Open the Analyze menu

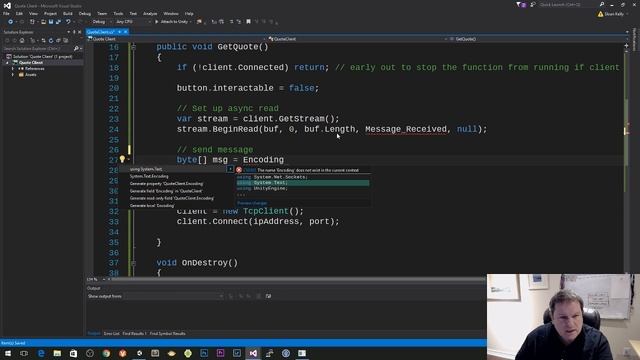(150, 13)
